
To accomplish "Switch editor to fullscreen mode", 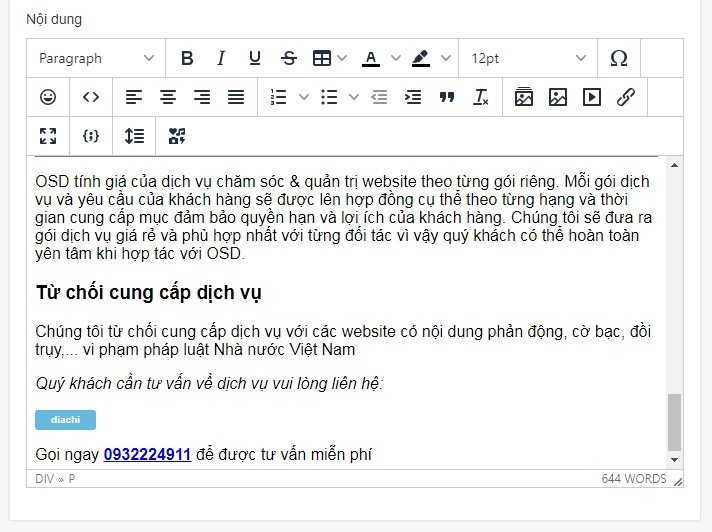I will click(x=48, y=136).
